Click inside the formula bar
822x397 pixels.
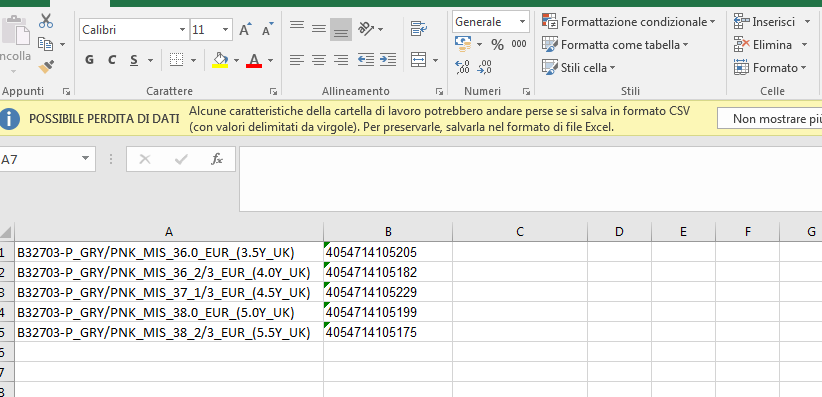point(531,179)
